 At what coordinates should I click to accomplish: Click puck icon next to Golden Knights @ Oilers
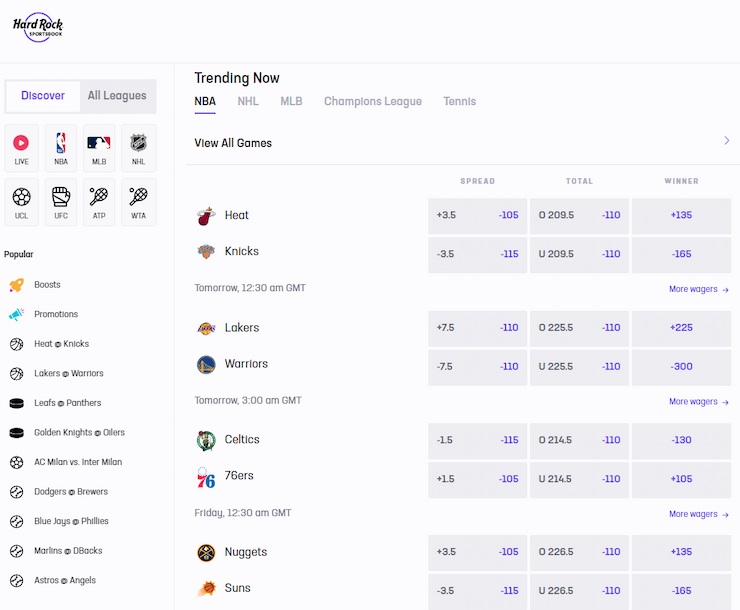pyautogui.click(x=17, y=433)
